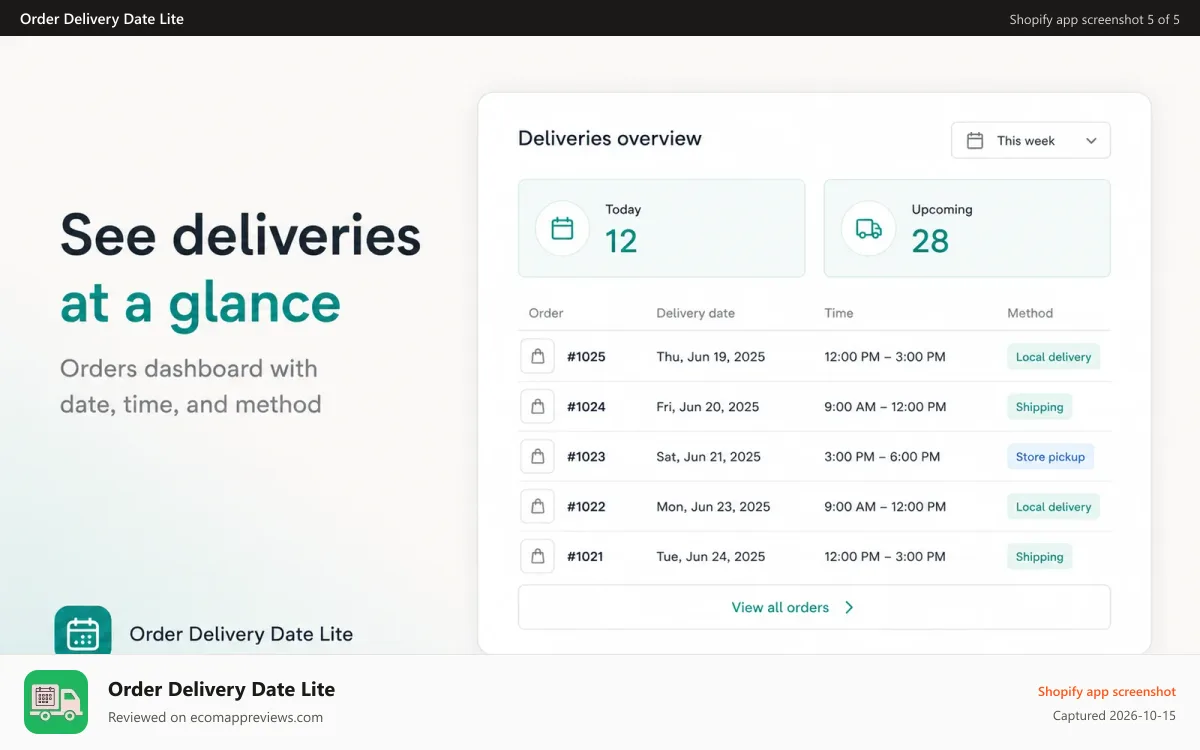The height and width of the screenshot is (750, 1200).
Task: Click the Upcoming delivery truck icon
Action: (869, 228)
